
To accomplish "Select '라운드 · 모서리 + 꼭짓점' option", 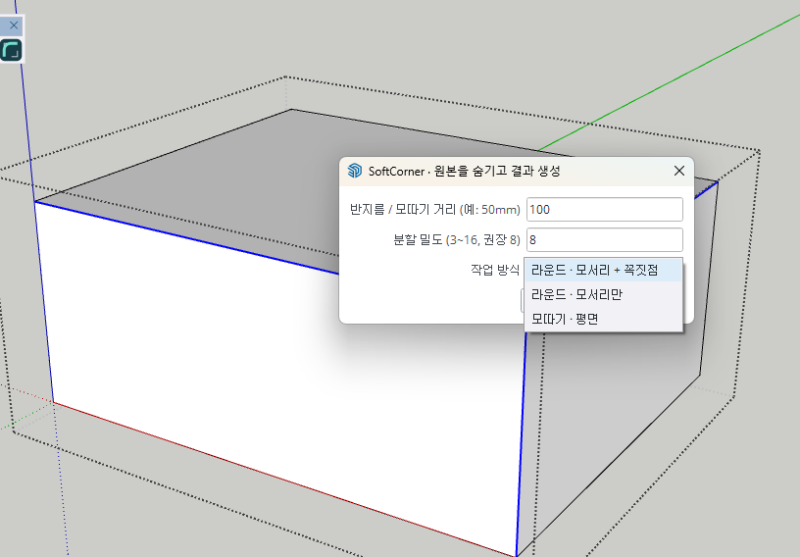I will [604, 270].
